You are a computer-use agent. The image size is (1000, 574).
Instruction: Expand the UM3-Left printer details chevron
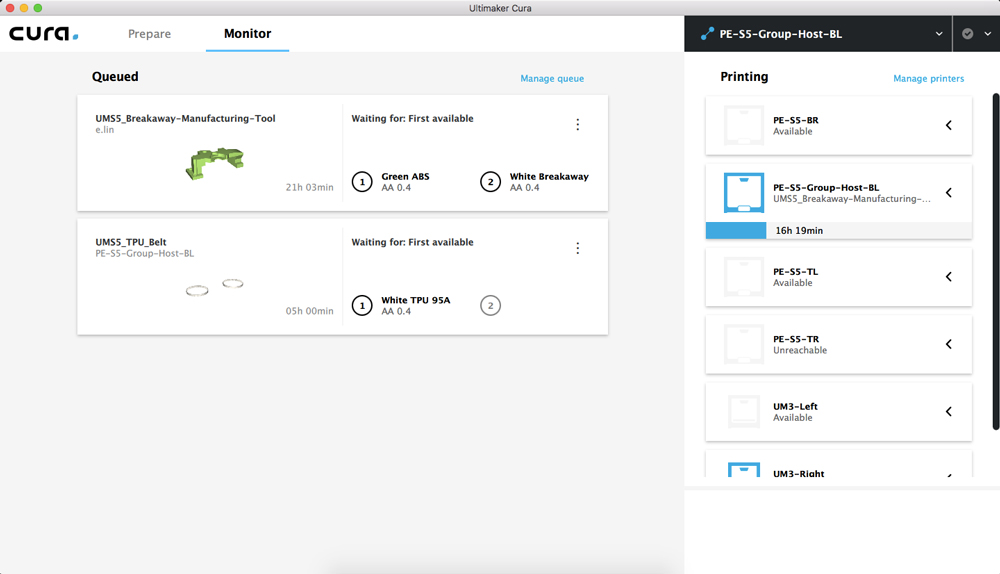[948, 411]
